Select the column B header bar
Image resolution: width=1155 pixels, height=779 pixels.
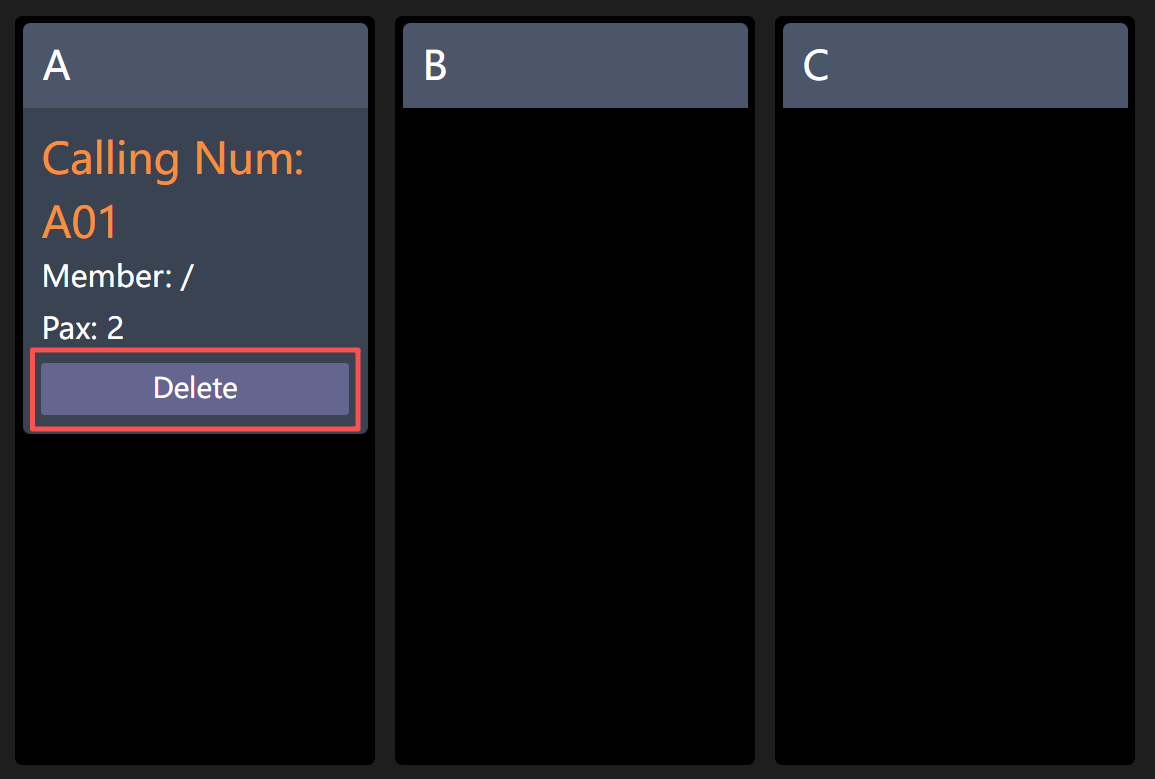pyautogui.click(x=575, y=65)
